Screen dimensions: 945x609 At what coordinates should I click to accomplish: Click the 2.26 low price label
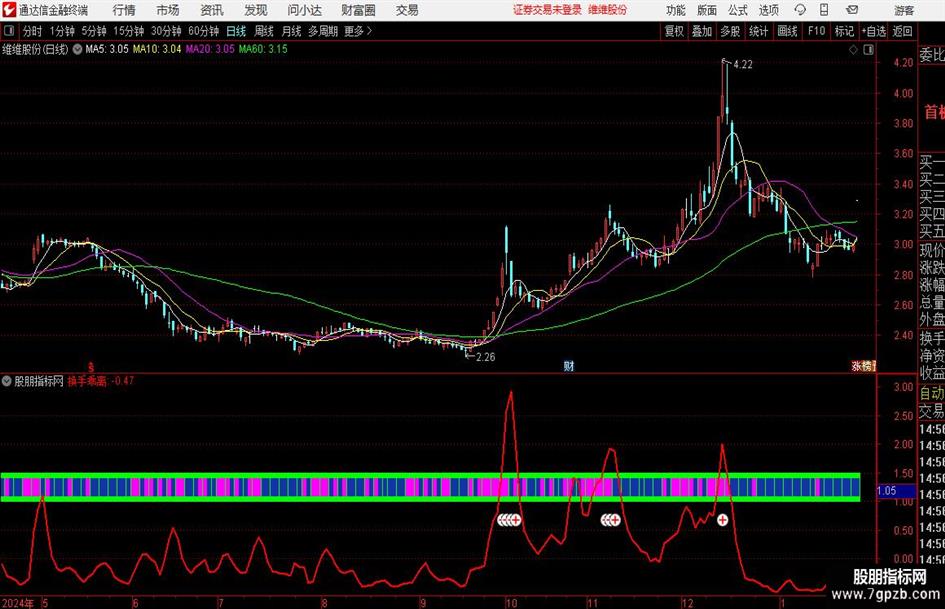(485, 357)
